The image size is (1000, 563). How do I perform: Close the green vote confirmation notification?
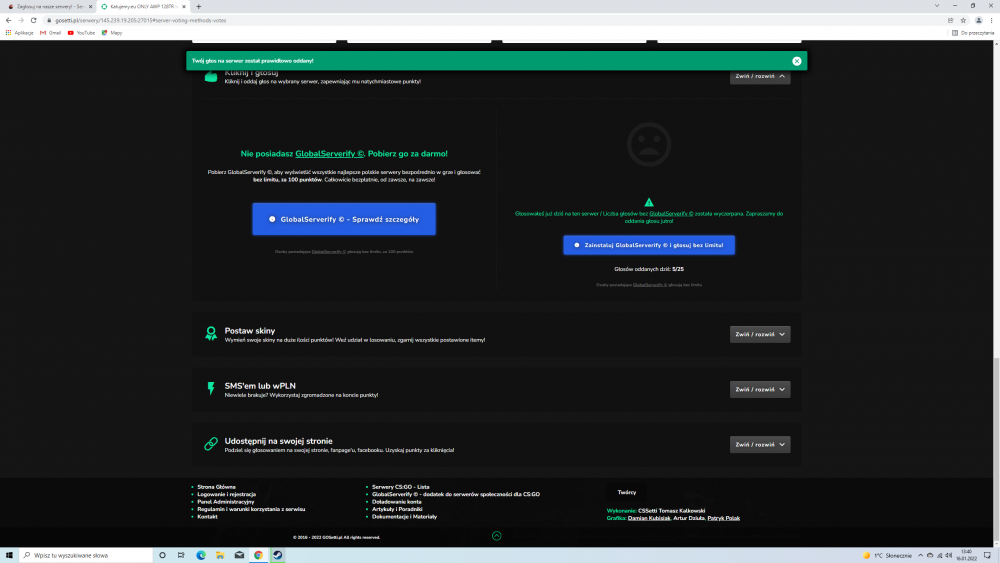pos(797,61)
